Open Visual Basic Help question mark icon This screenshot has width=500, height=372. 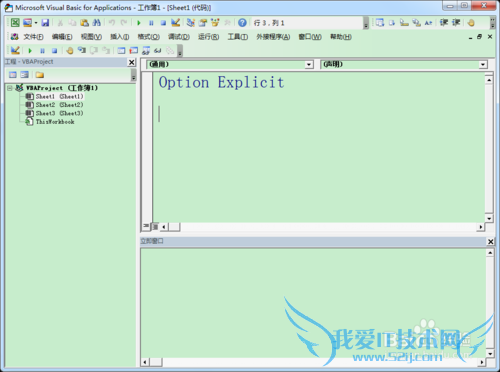[x=242, y=23]
